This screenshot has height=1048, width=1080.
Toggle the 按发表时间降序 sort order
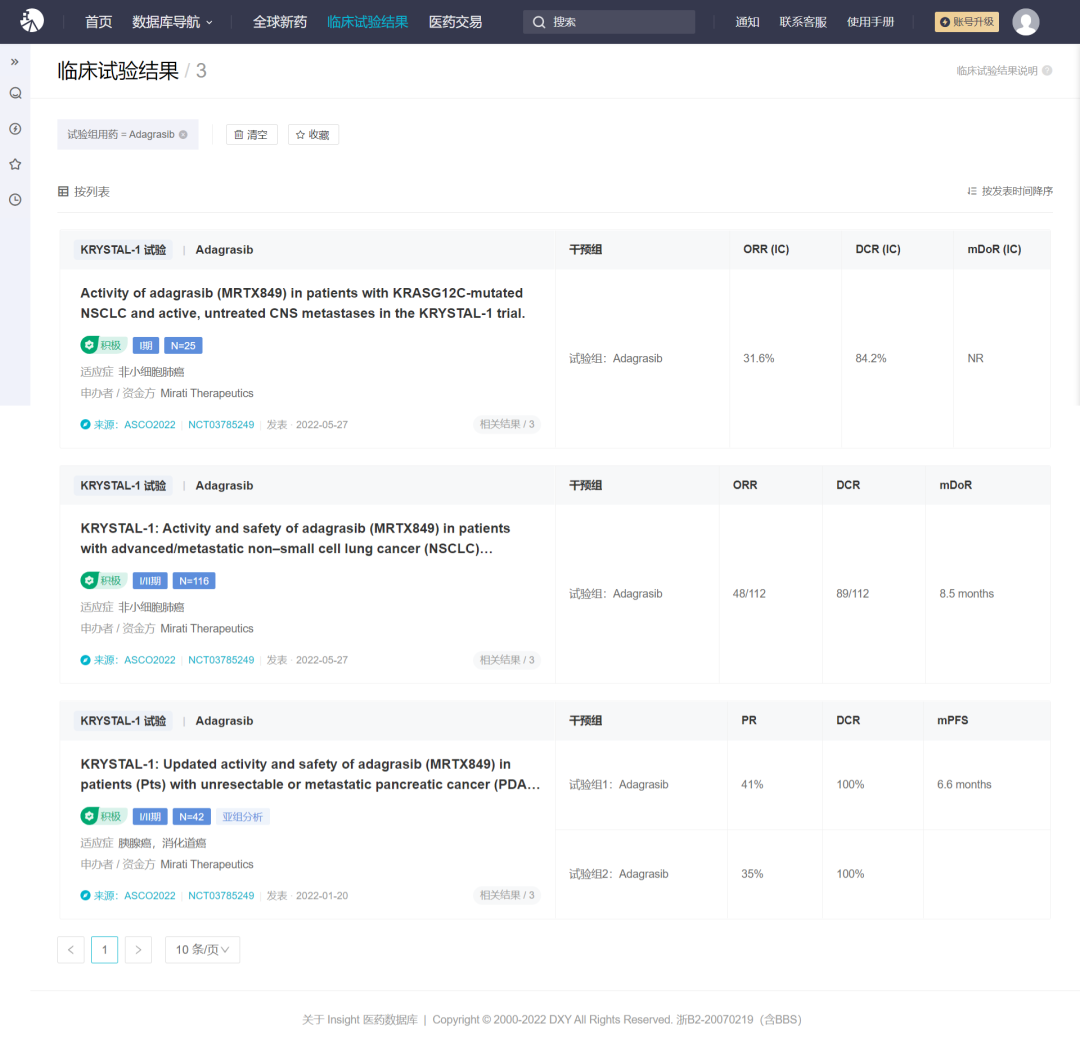[1010, 191]
